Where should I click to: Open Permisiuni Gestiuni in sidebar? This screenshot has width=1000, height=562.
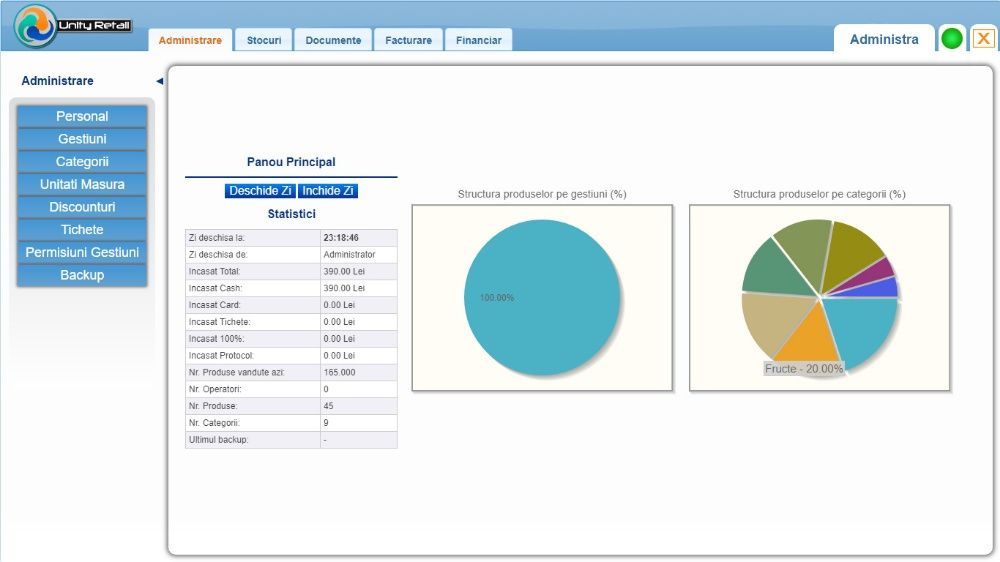pyautogui.click(x=82, y=253)
